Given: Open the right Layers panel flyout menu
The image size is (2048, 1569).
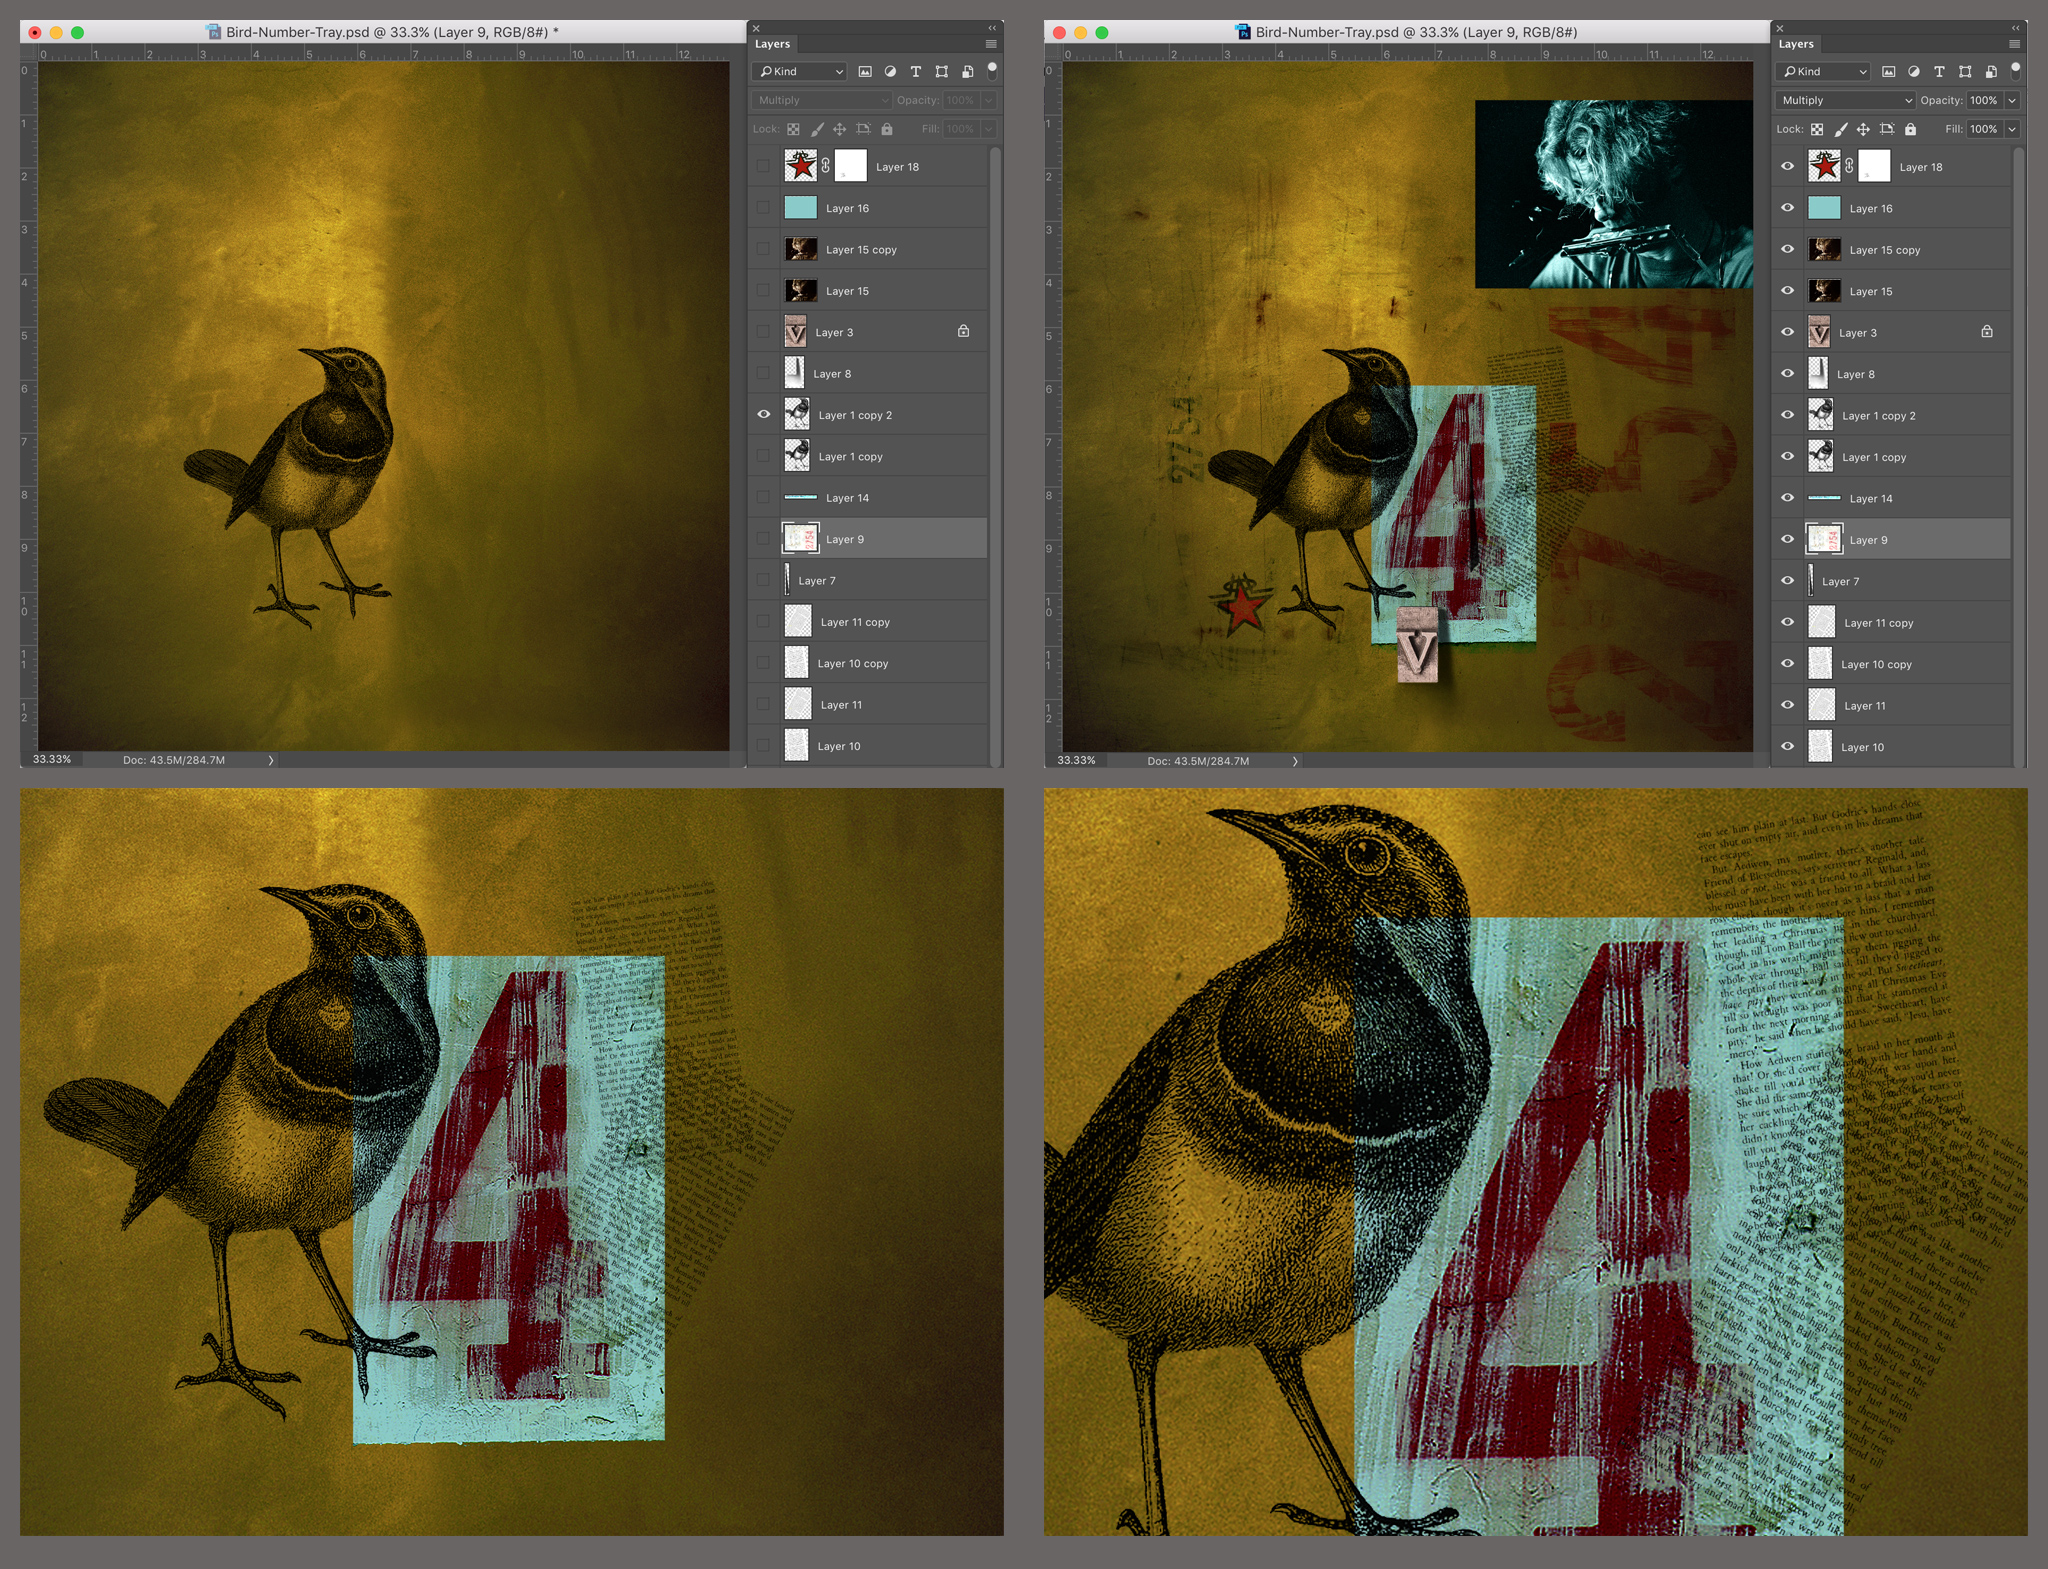Looking at the screenshot, I should (2014, 44).
